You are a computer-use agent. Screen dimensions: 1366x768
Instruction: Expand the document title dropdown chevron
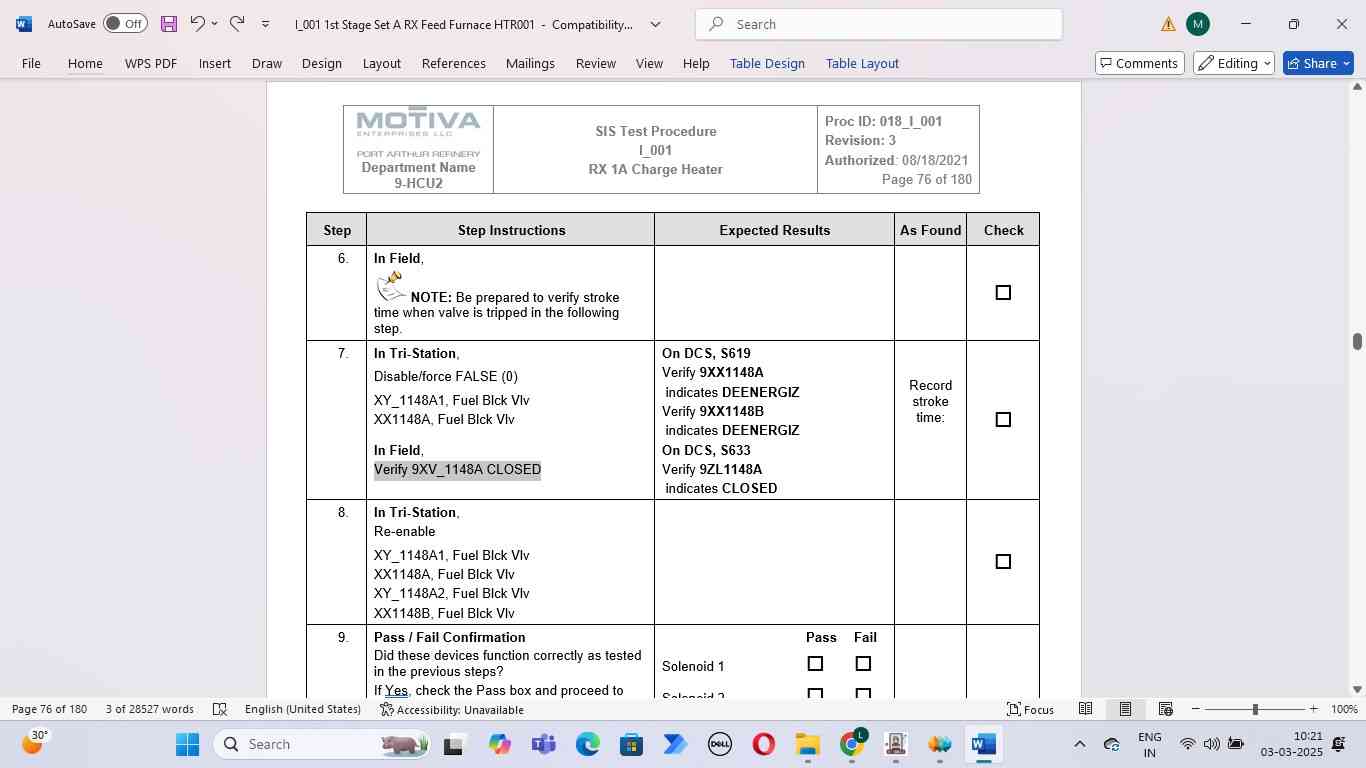655,24
